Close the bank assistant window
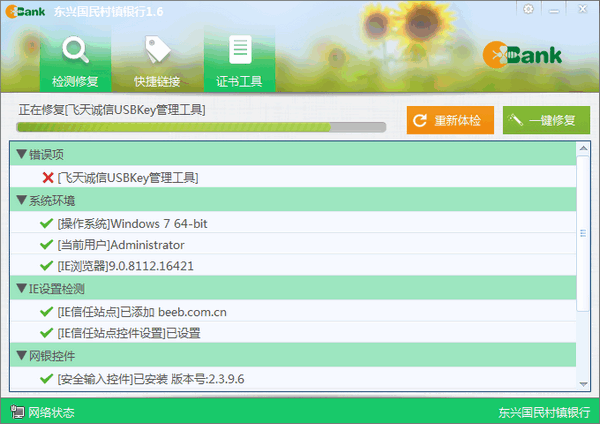 pyautogui.click(x=582, y=9)
